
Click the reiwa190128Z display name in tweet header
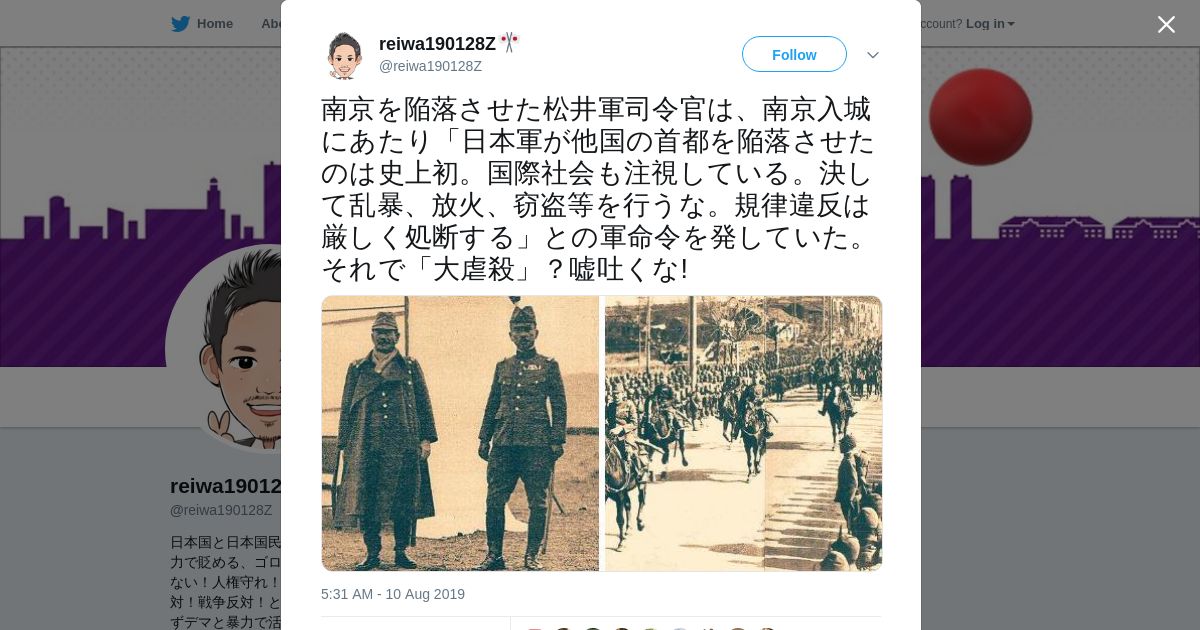[437, 43]
